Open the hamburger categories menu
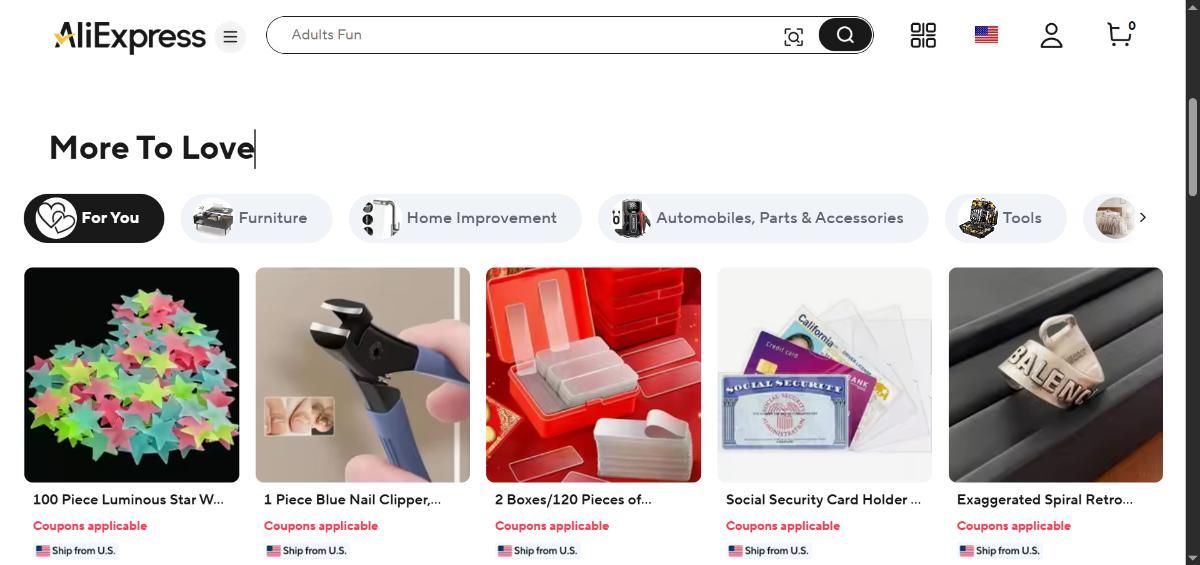The width and height of the screenshot is (1200, 565). (230, 37)
